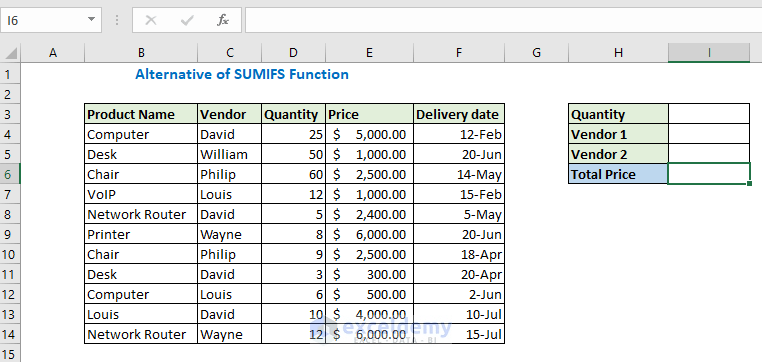
Task: Select column F header
Action: [459, 52]
